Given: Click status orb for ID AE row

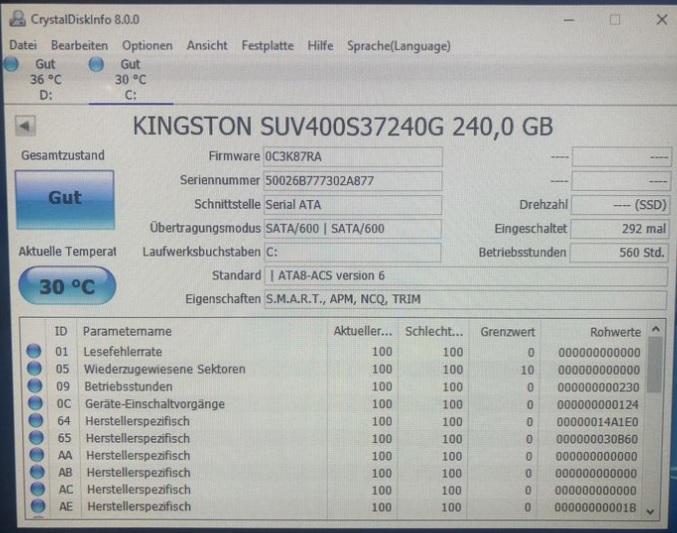Looking at the screenshot, I should pos(38,506).
